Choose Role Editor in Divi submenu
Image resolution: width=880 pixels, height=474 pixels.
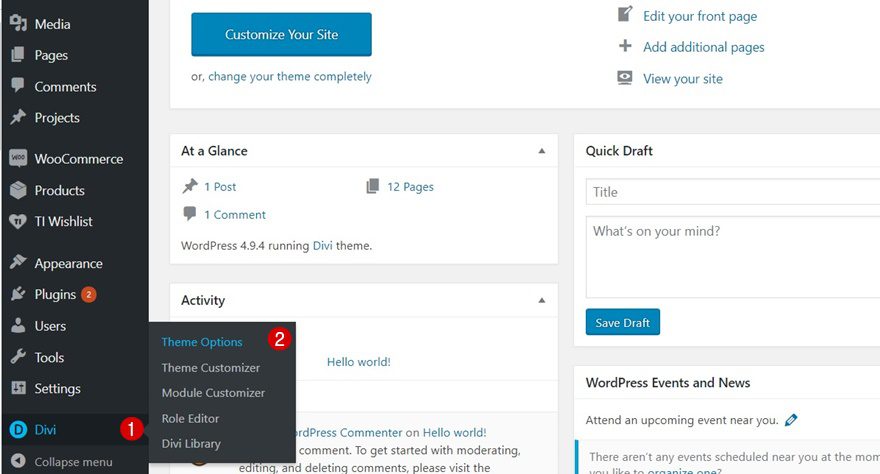[x=190, y=418]
